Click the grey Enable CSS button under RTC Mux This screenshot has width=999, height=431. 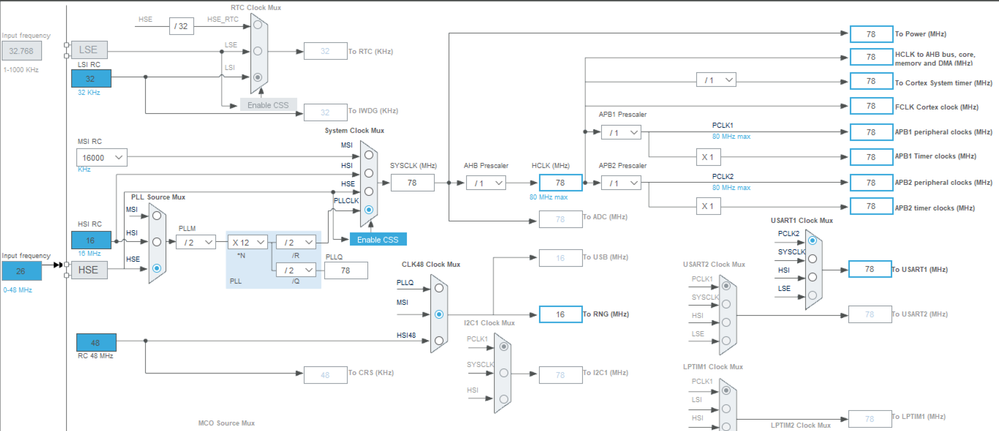(268, 105)
